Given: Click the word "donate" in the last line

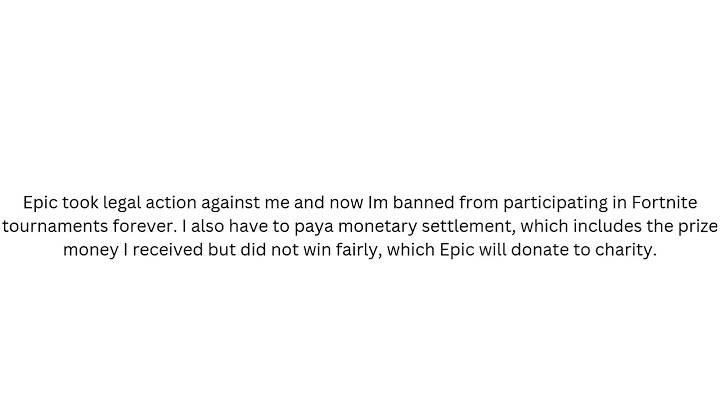Looking at the screenshot, I should tap(540, 250).
